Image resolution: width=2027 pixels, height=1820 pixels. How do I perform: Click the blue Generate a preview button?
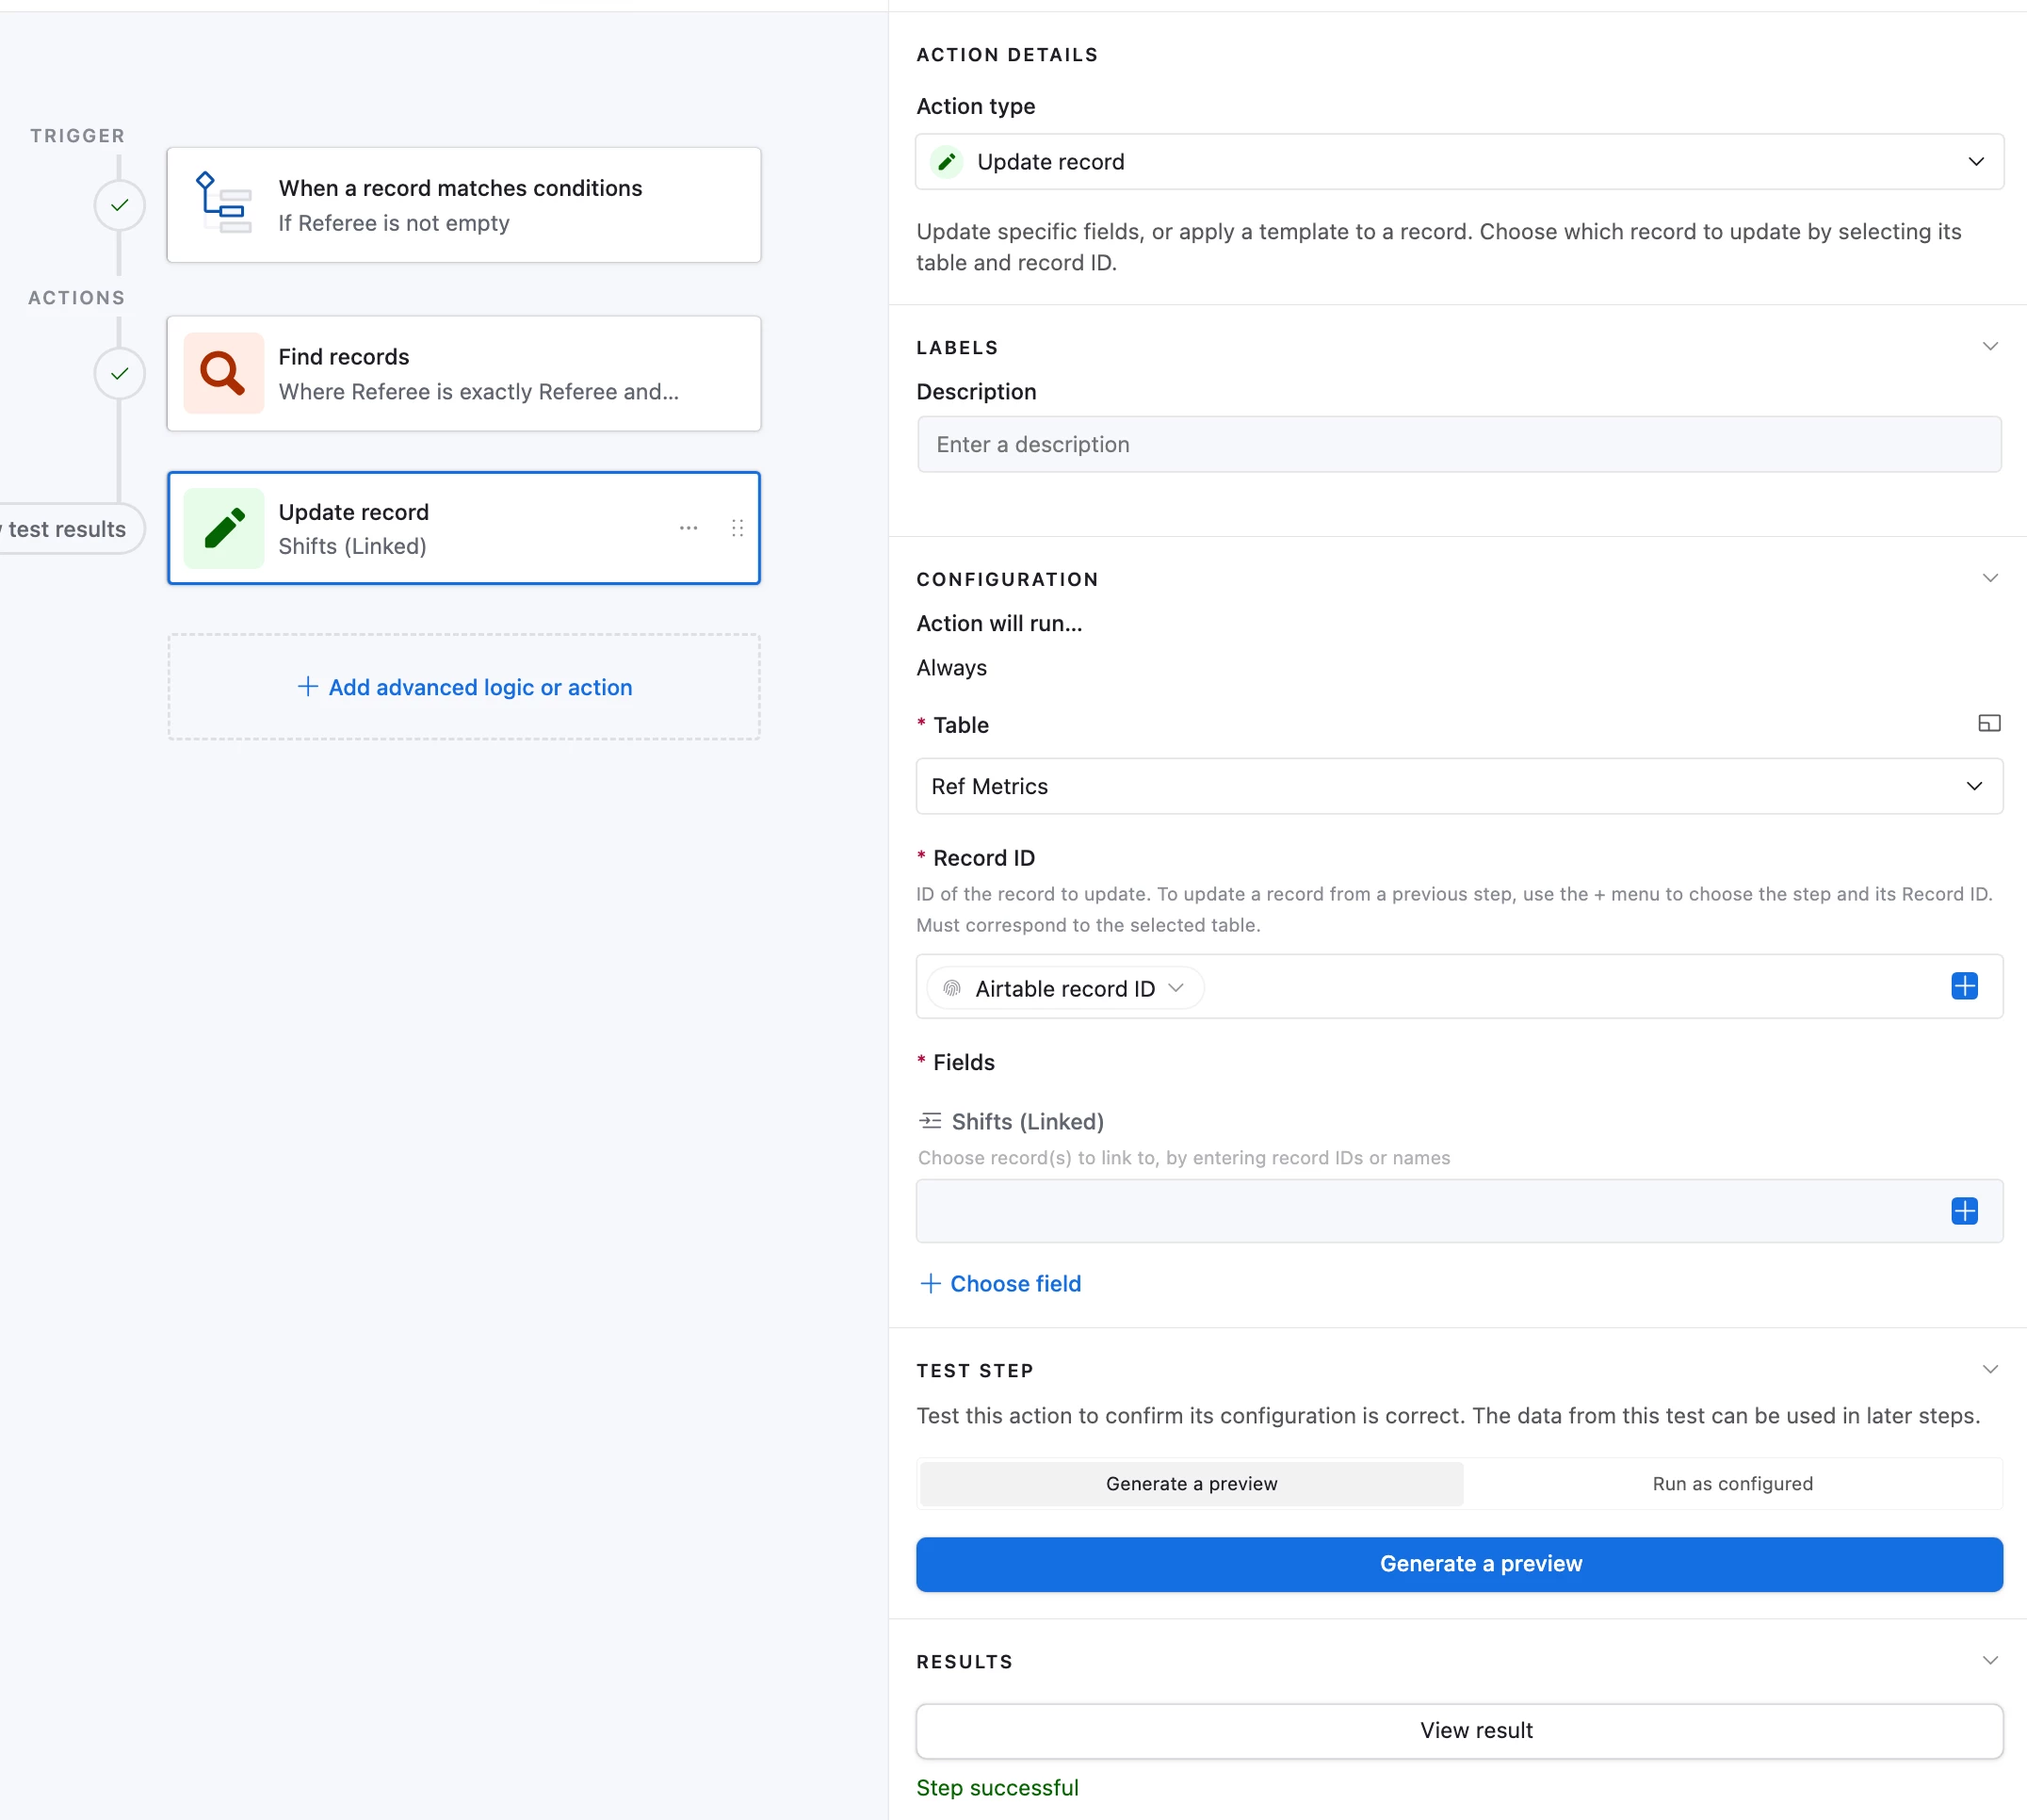(1458, 1563)
